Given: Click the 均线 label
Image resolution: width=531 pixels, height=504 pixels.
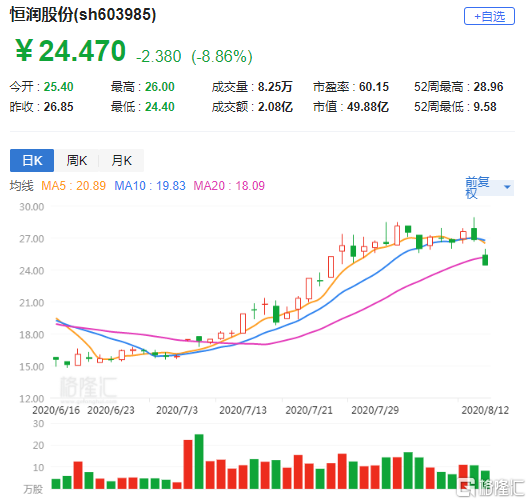Looking at the screenshot, I should pos(22,186).
